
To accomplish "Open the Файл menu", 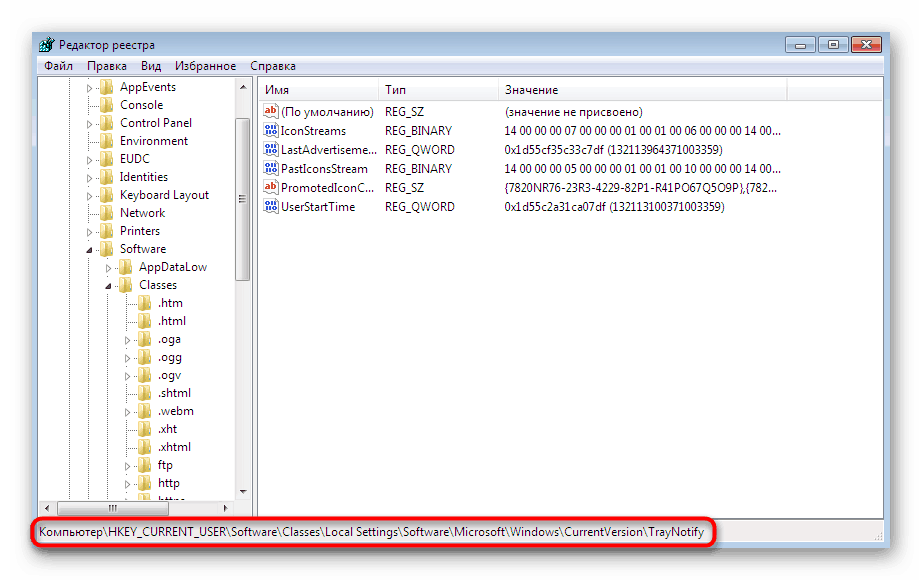I will point(58,66).
